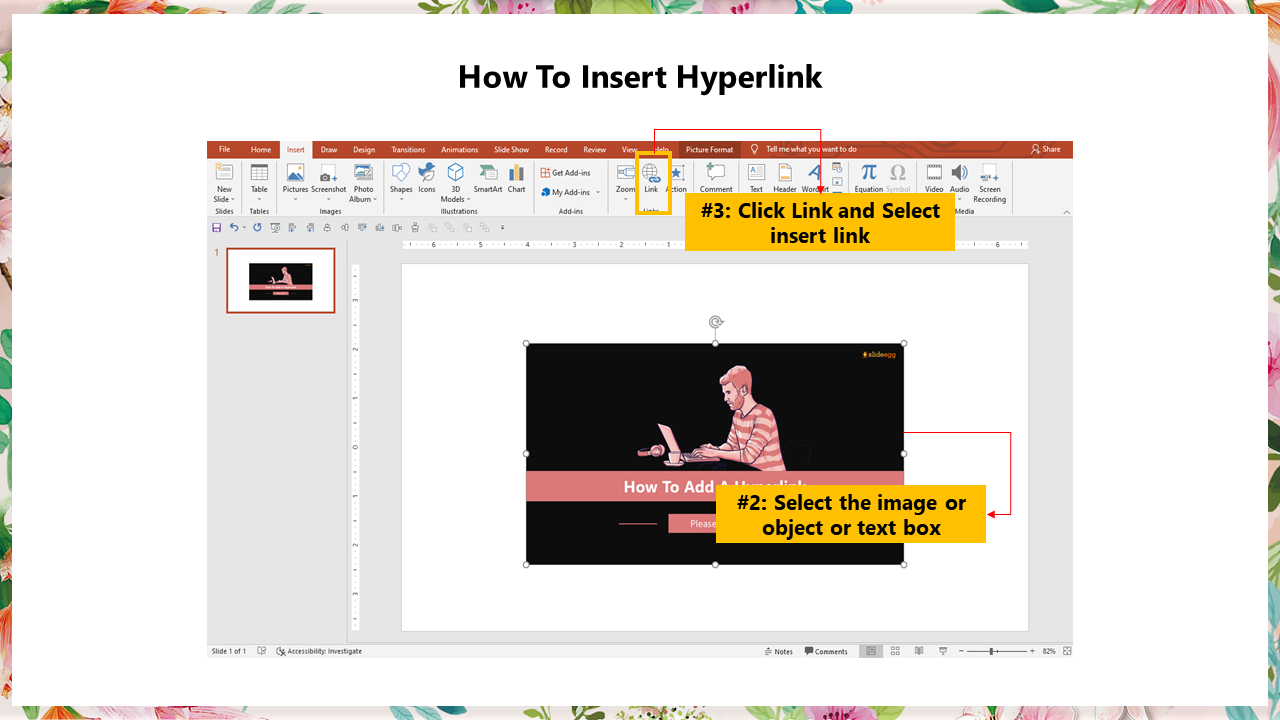Click the Tell me lightbulb icon
This screenshot has width=1280, height=720.
point(755,149)
